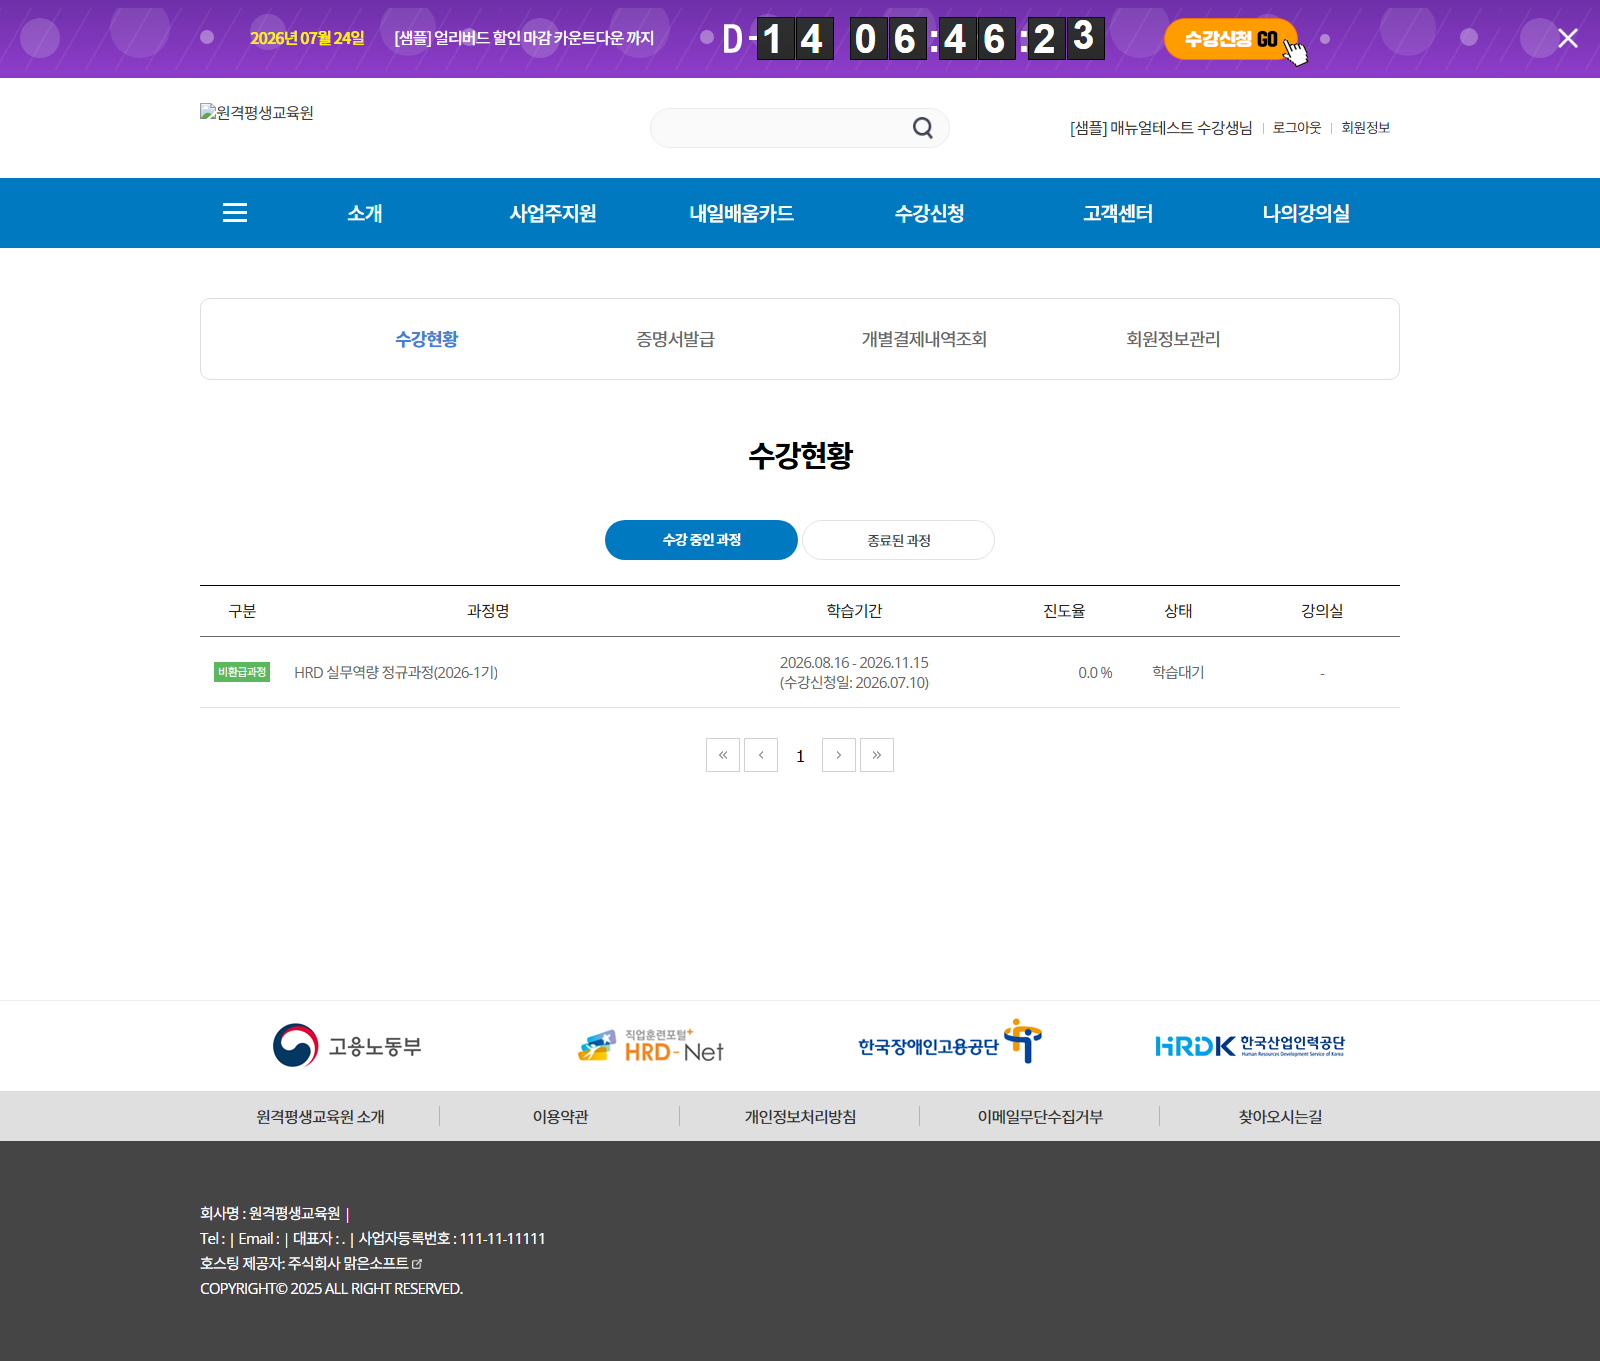Select the 수강현황 sub-tab
Image resolution: width=1600 pixels, height=1361 pixels.
pos(427,339)
